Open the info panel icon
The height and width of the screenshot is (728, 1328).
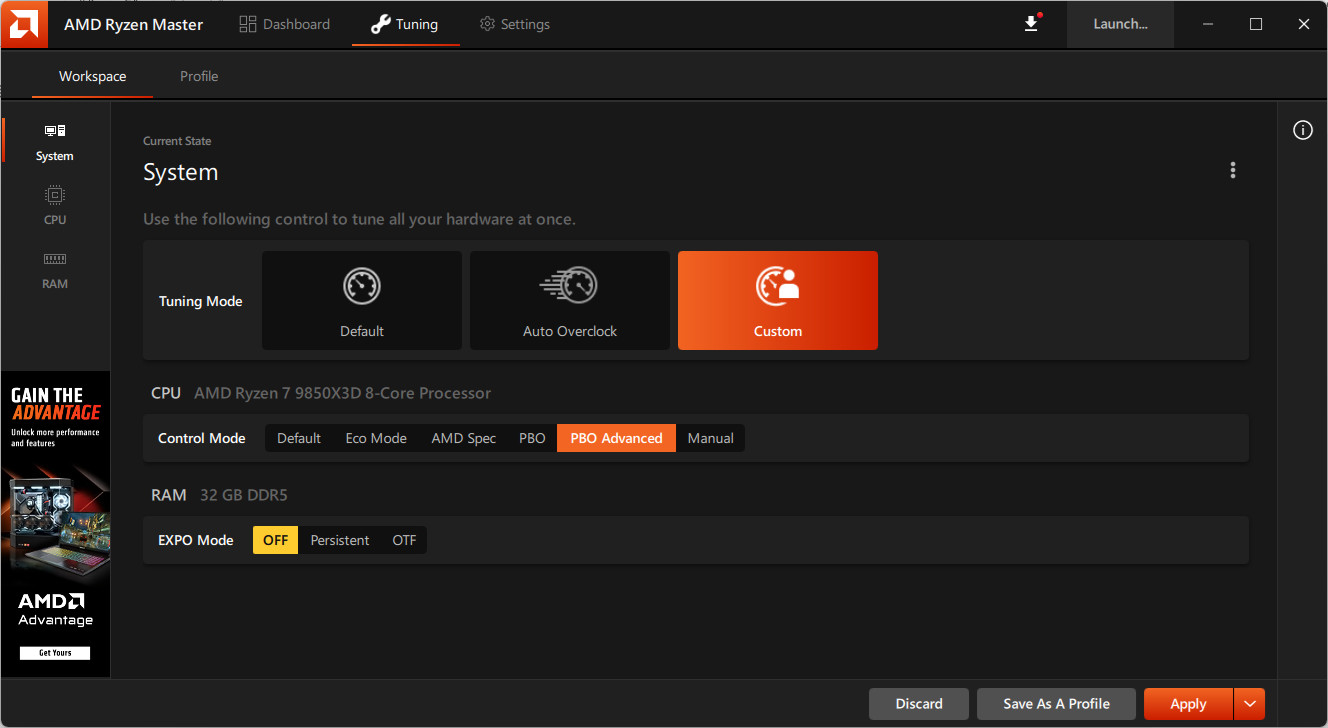pyautogui.click(x=1302, y=131)
